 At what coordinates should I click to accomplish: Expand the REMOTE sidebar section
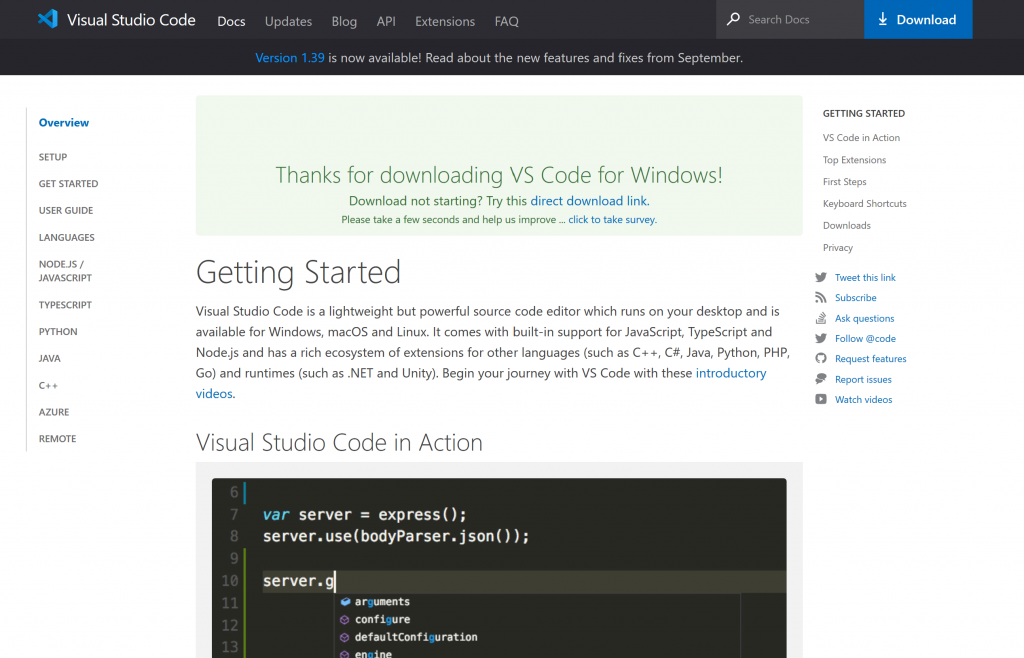pos(57,439)
